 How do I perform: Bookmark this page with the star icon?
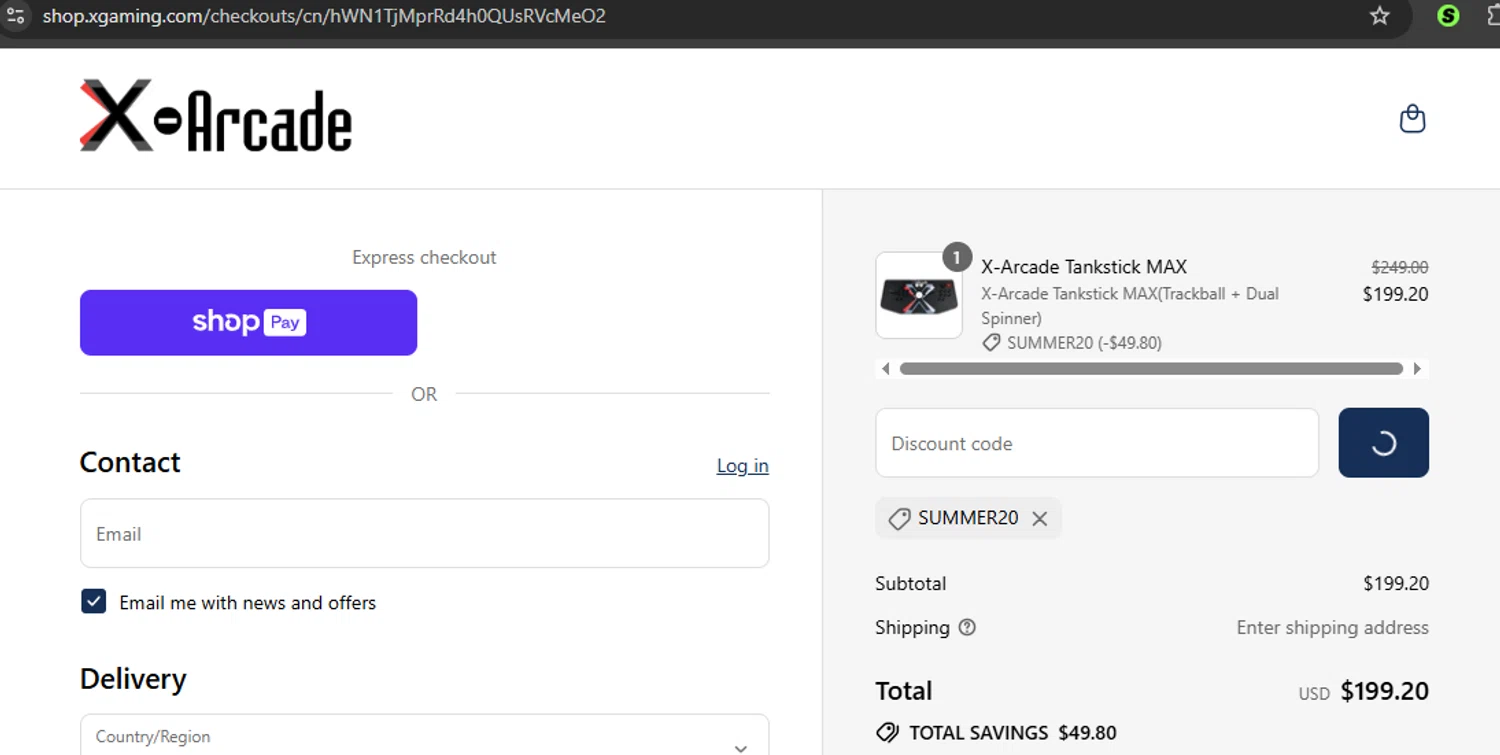(1380, 16)
